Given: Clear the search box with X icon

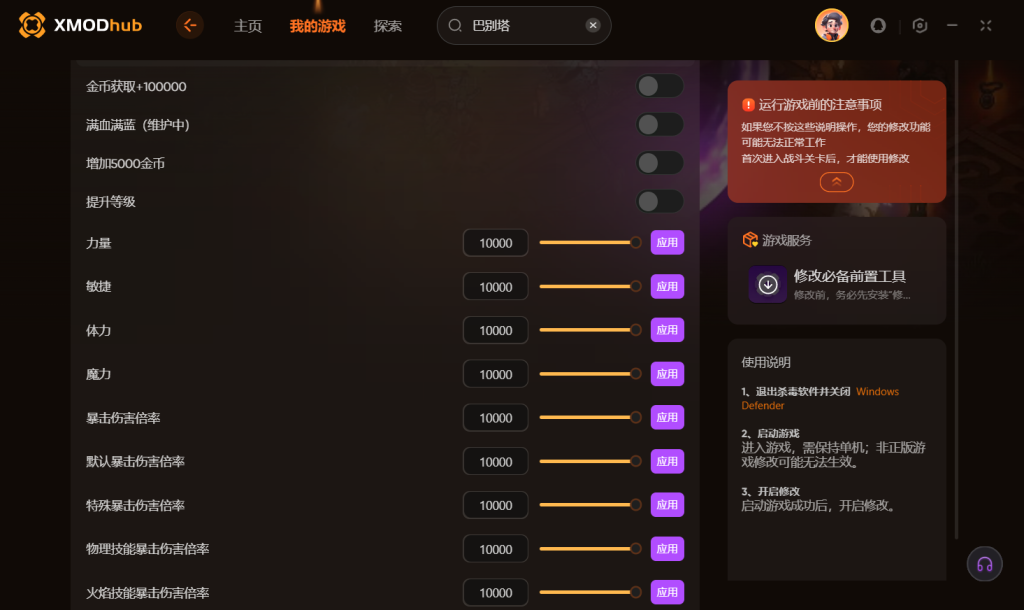Looking at the screenshot, I should click(592, 25).
